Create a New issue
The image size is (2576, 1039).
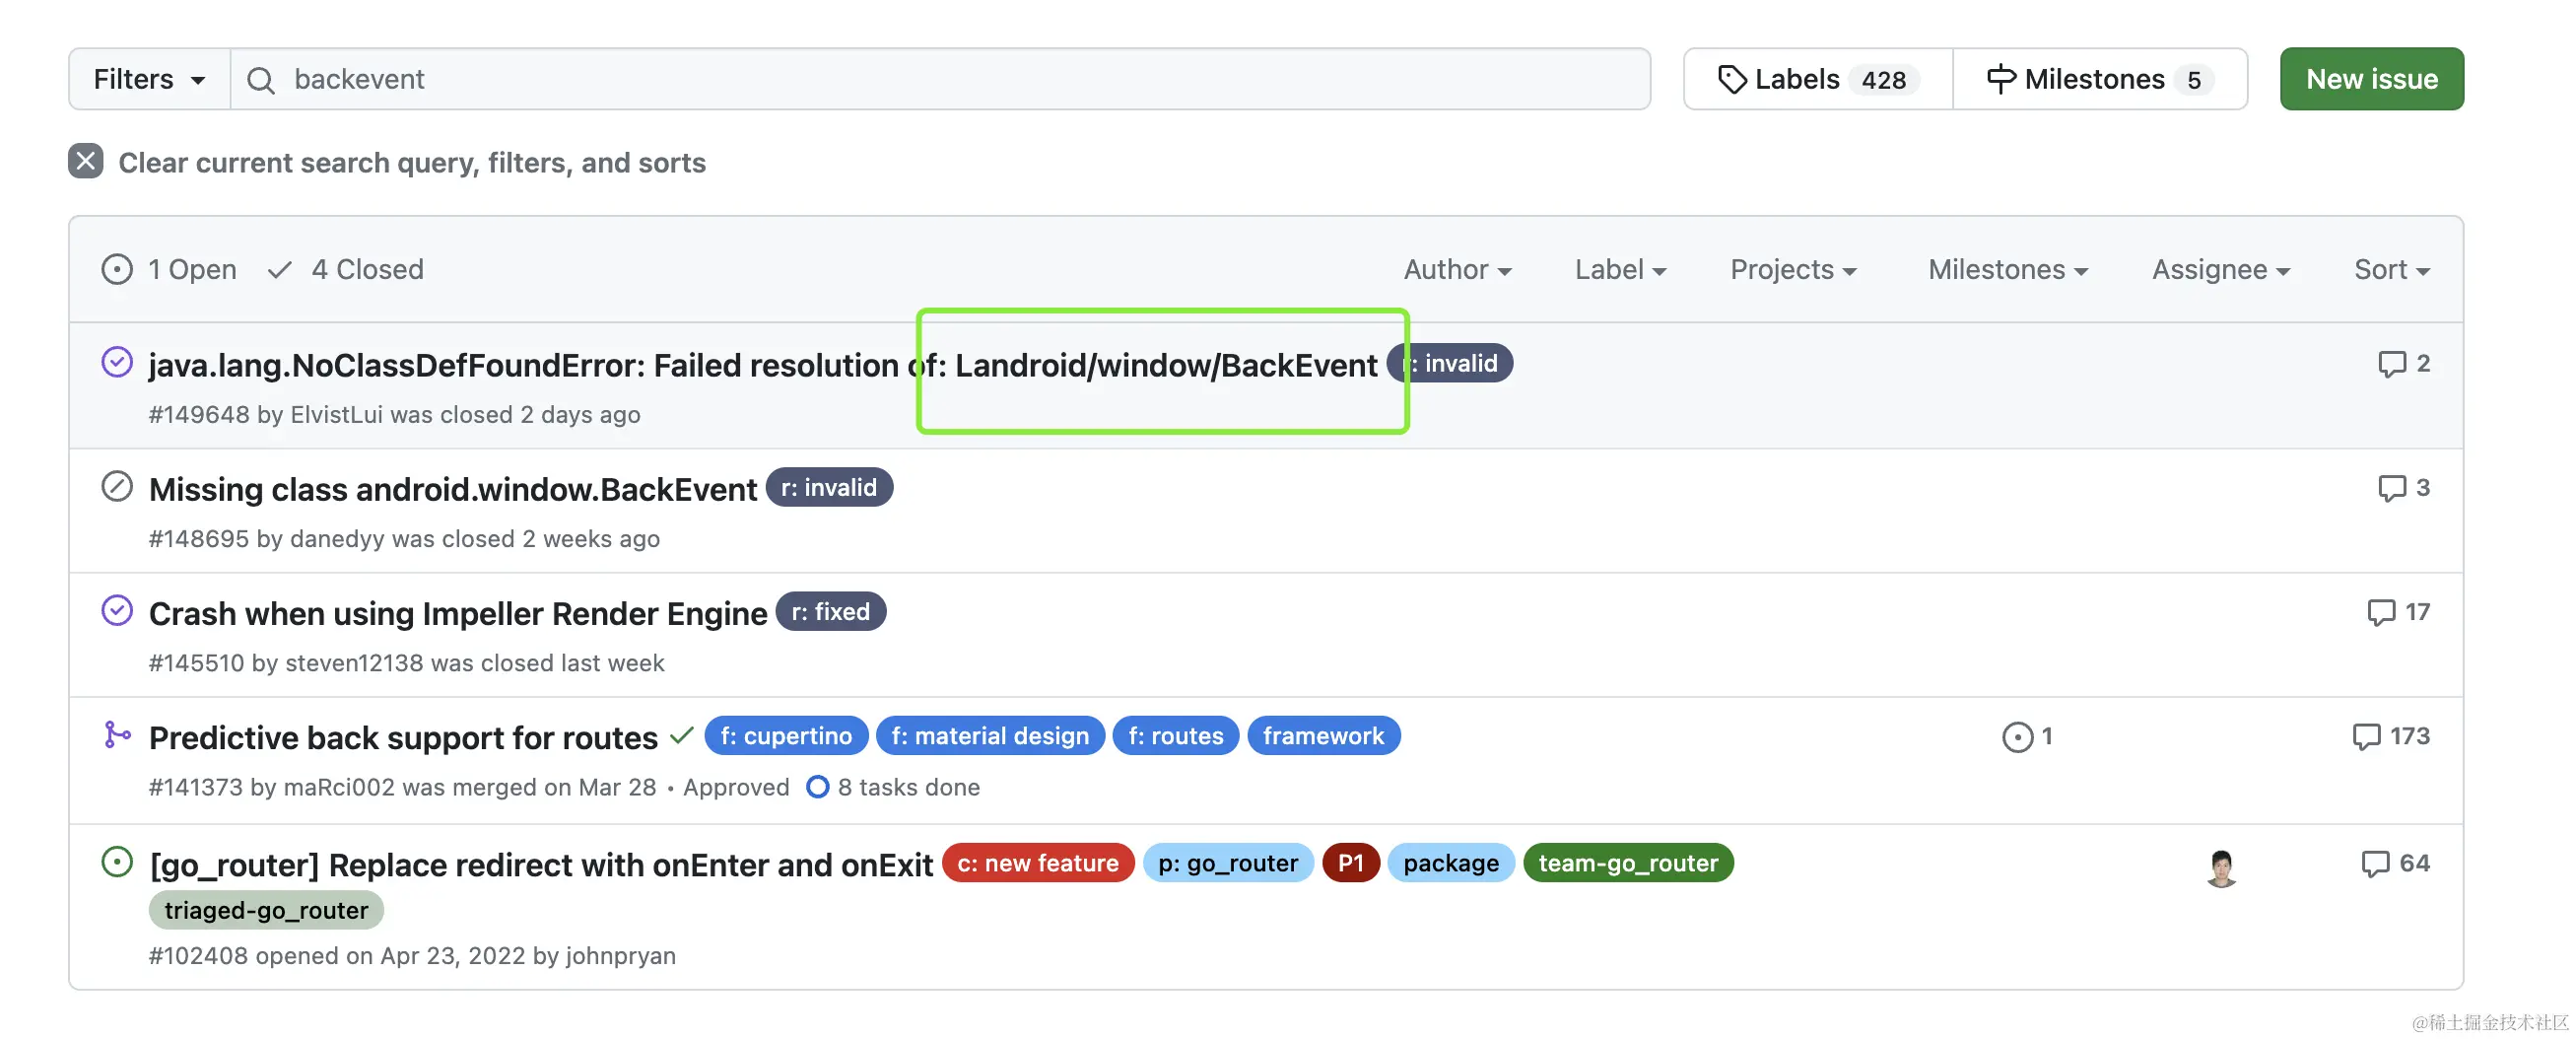tap(2371, 79)
